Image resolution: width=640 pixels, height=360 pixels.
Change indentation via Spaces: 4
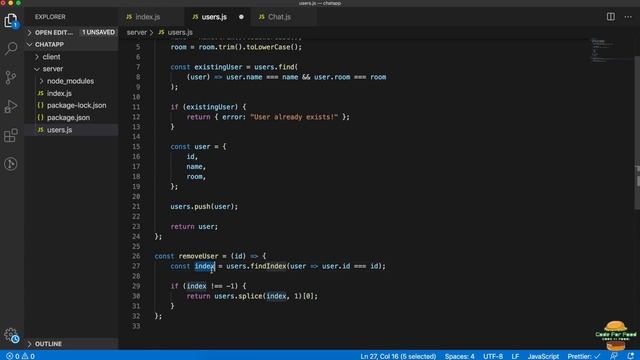(x=460, y=356)
